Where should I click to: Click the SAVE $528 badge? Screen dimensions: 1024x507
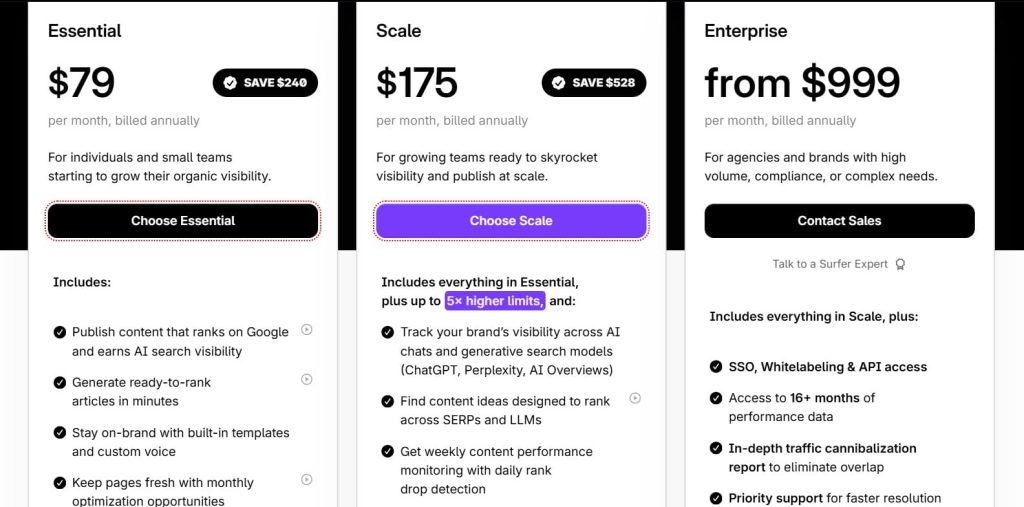(594, 83)
